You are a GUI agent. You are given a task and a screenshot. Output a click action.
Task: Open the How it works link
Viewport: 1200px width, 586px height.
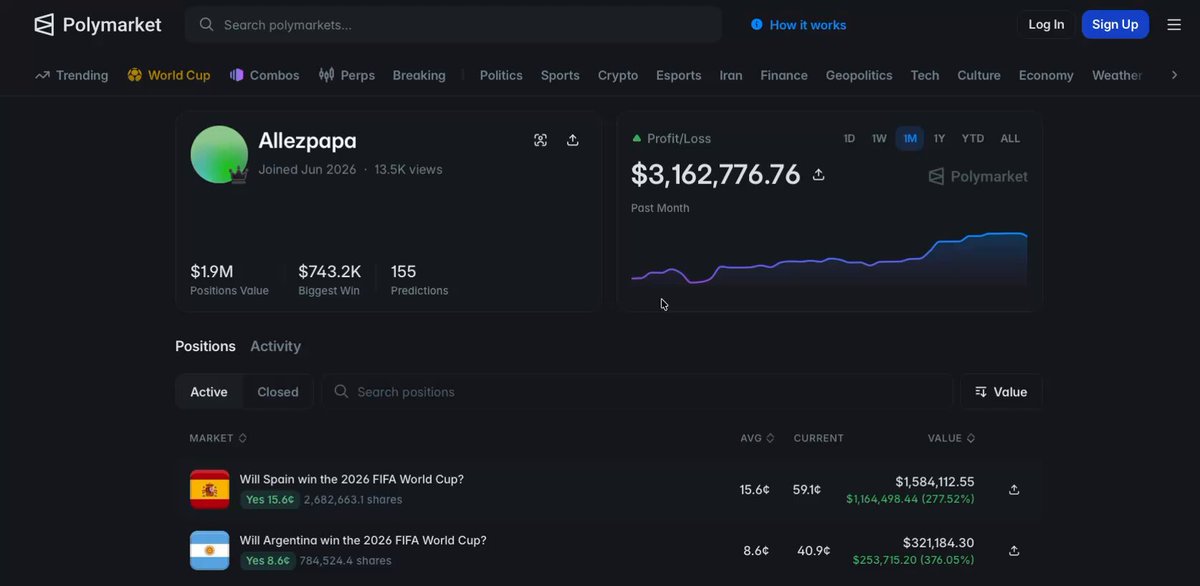(x=798, y=25)
